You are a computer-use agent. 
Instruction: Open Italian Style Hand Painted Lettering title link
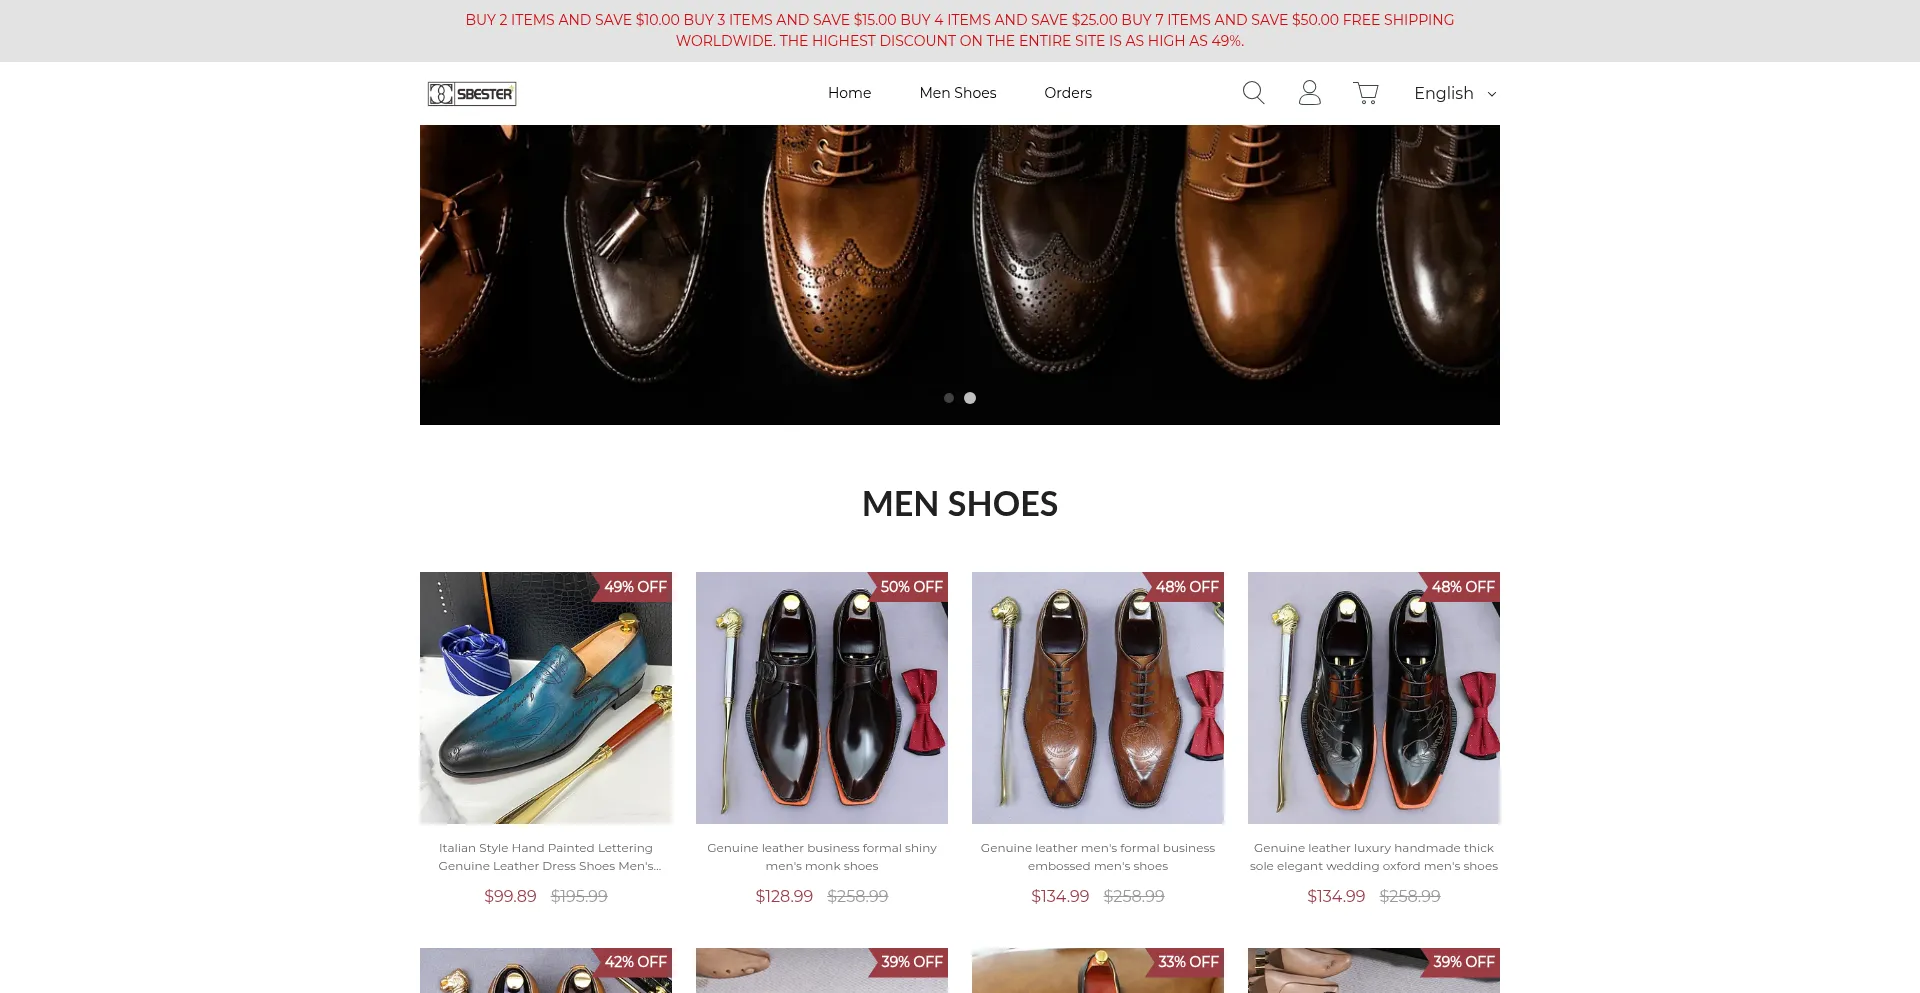(x=546, y=857)
